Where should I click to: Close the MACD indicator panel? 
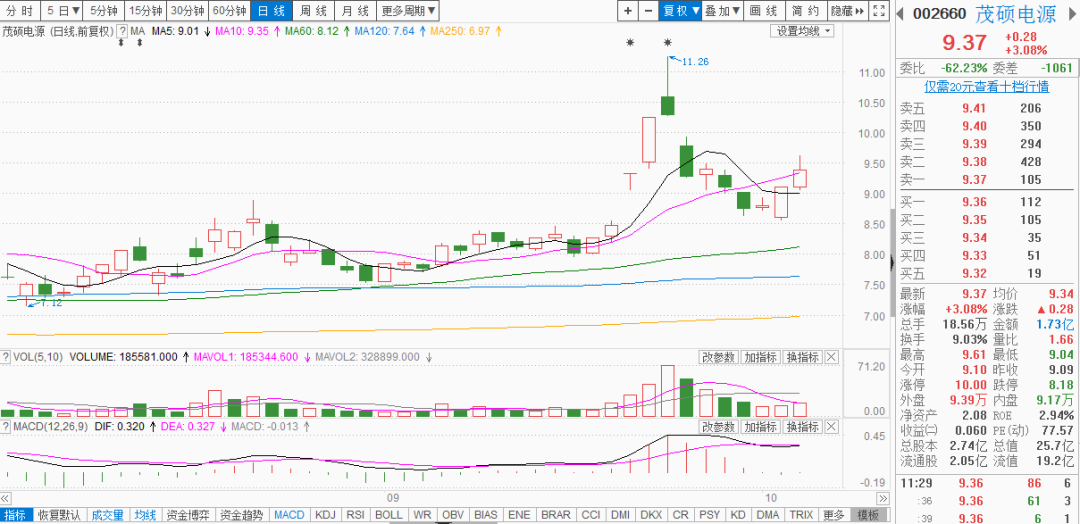coord(831,427)
